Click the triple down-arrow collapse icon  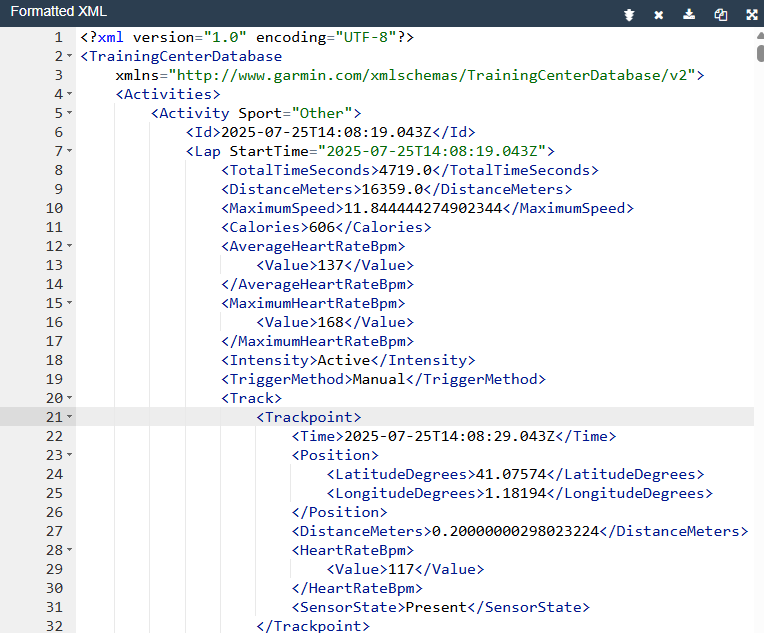629,15
